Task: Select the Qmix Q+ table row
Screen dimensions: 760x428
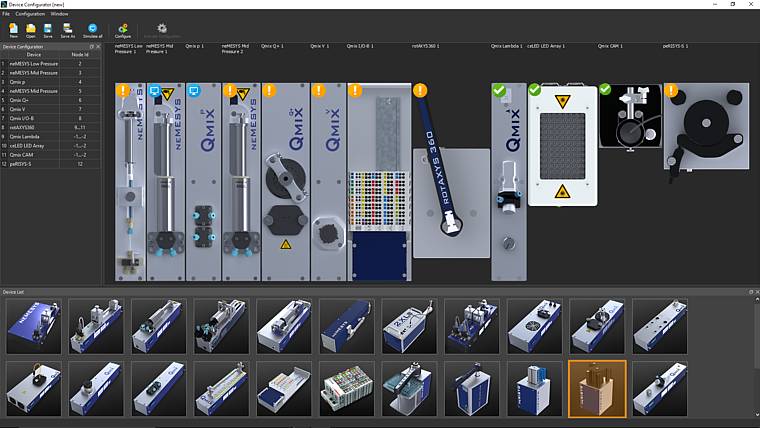Action: pyautogui.click(x=50, y=100)
